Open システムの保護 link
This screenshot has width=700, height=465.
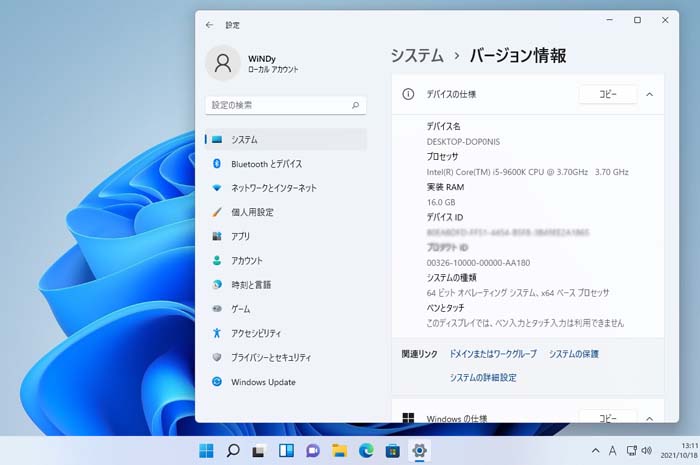pos(574,354)
